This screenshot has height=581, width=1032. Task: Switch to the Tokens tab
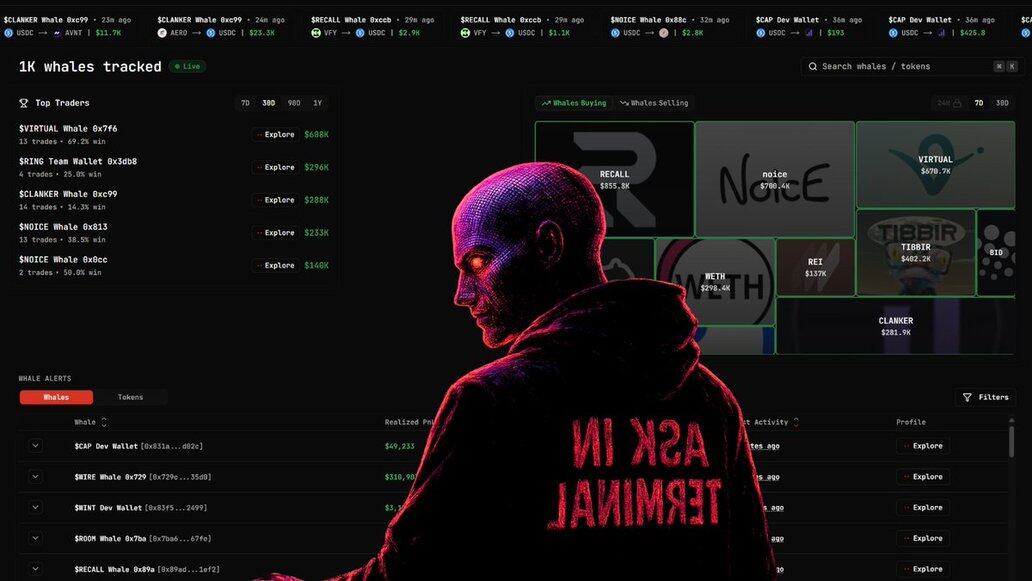click(x=130, y=397)
